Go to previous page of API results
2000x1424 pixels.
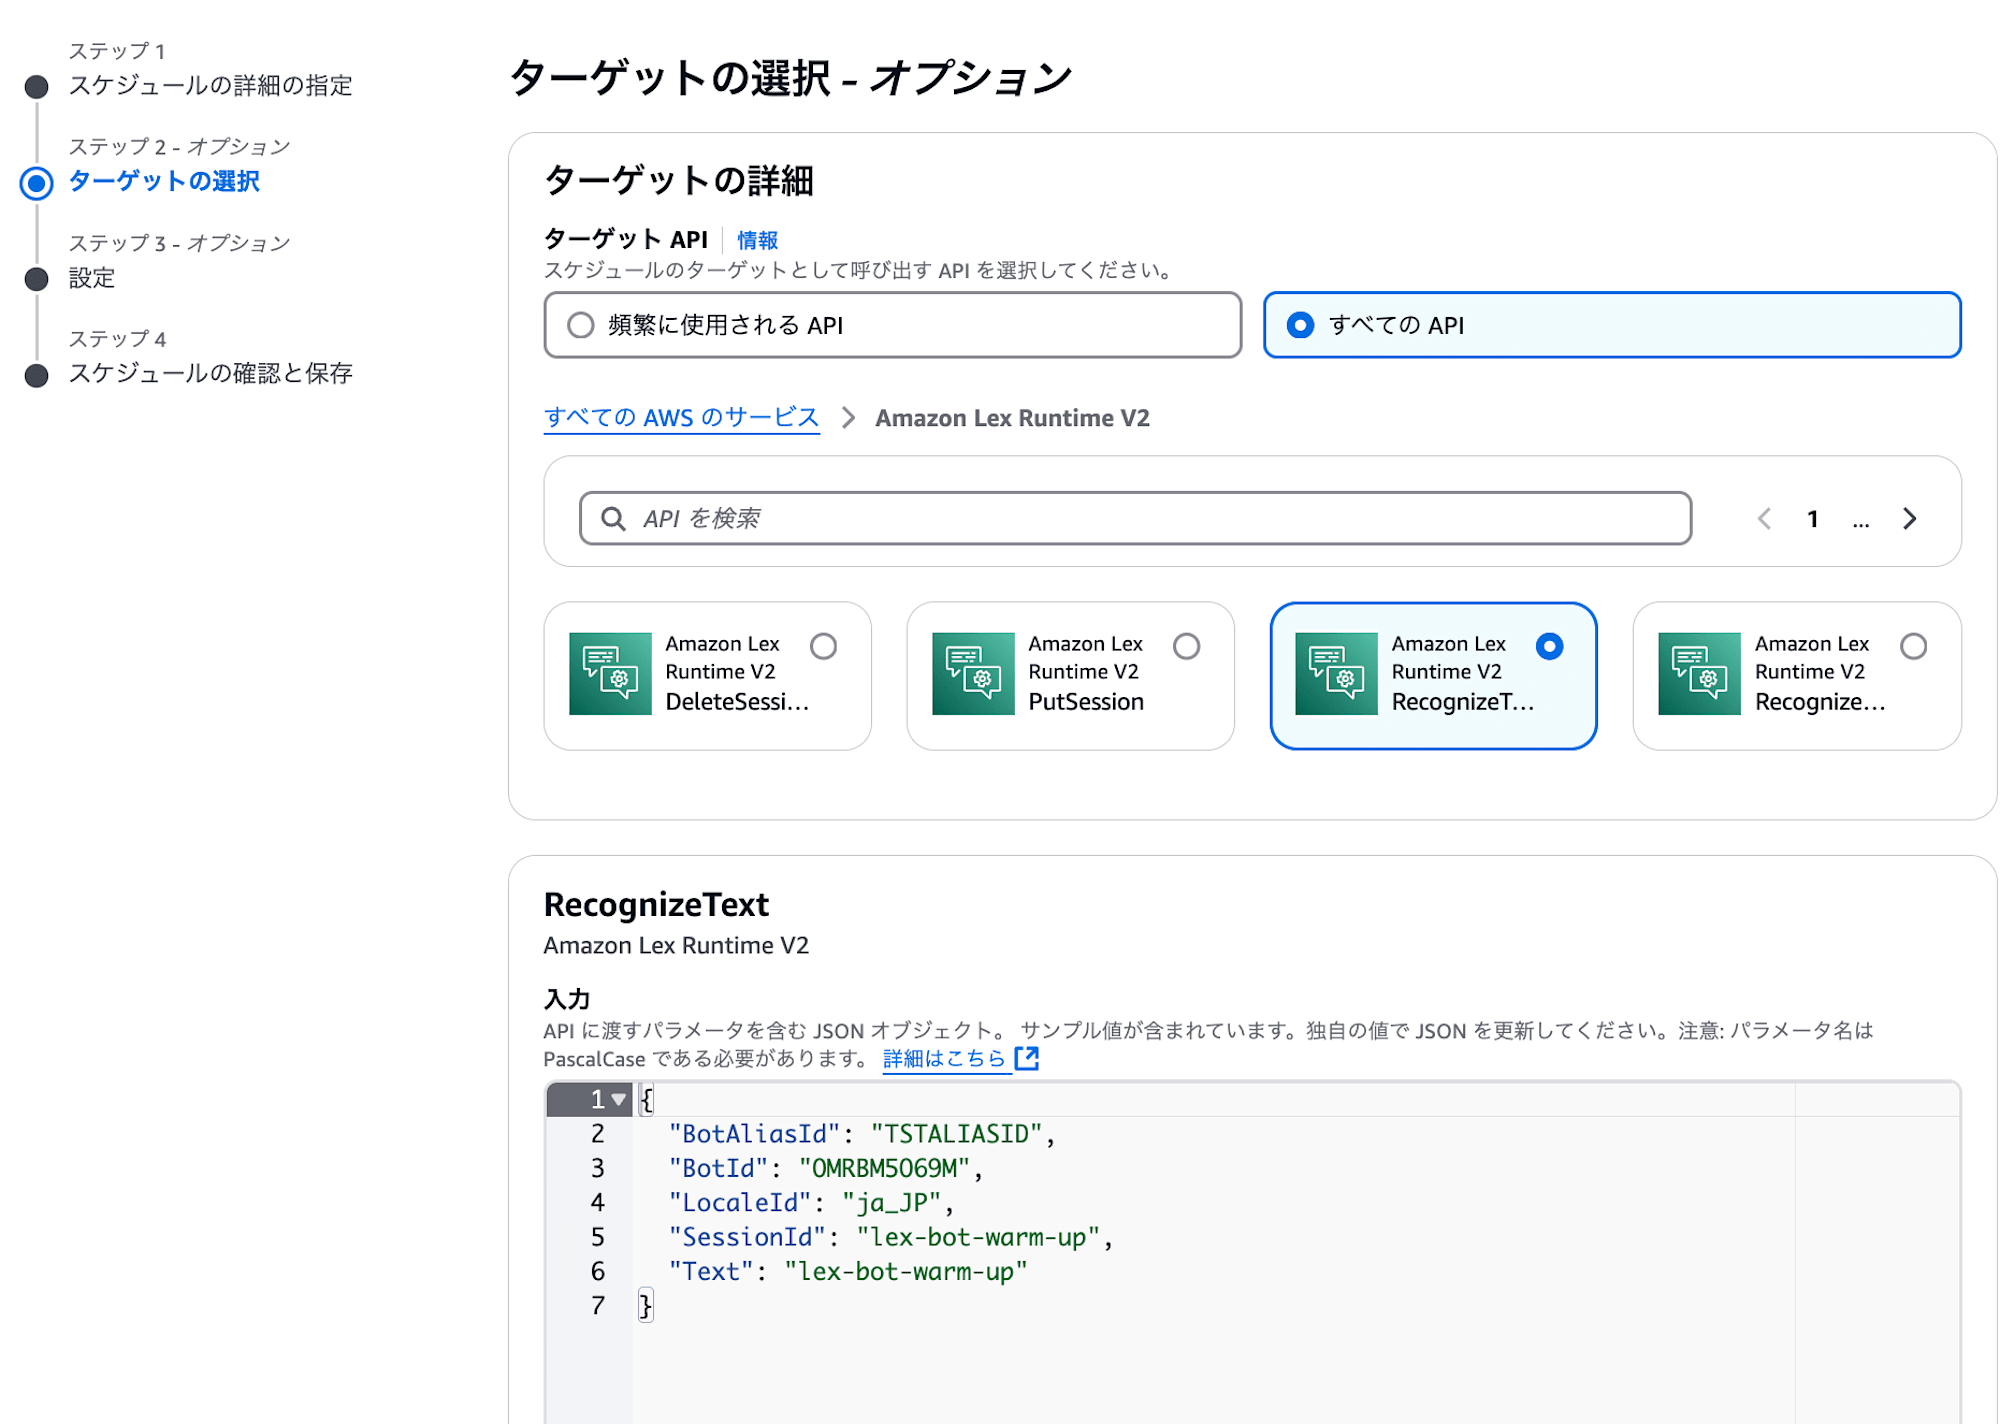pyautogui.click(x=1765, y=518)
